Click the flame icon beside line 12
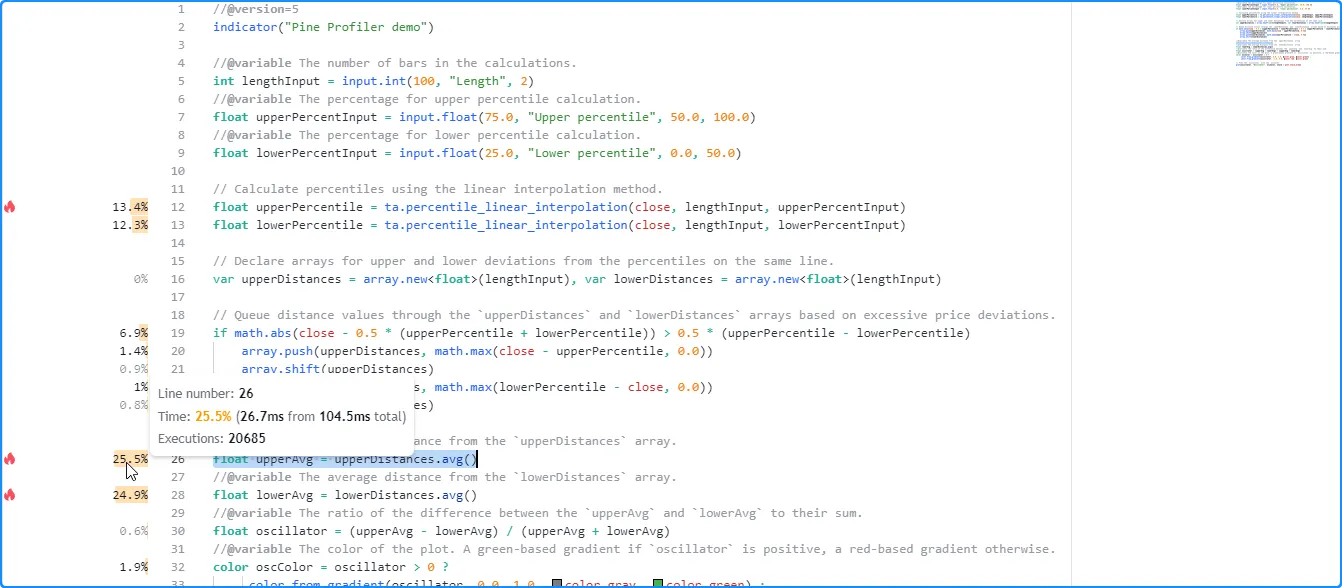The image size is (1342, 588). pos(10,207)
